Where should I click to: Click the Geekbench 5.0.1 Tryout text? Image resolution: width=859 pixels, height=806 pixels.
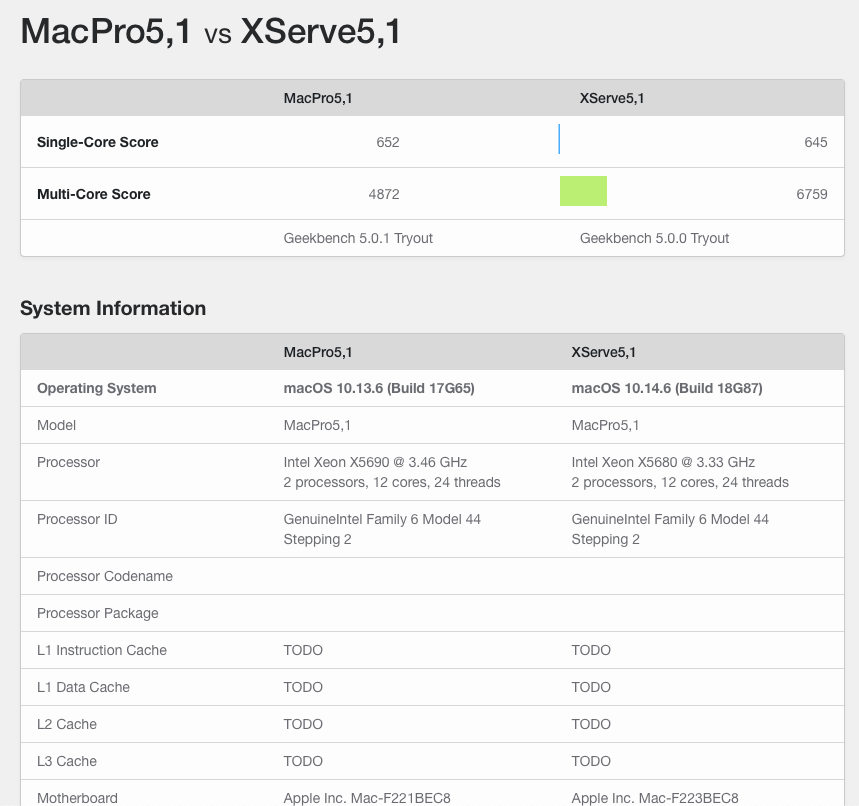pos(358,238)
